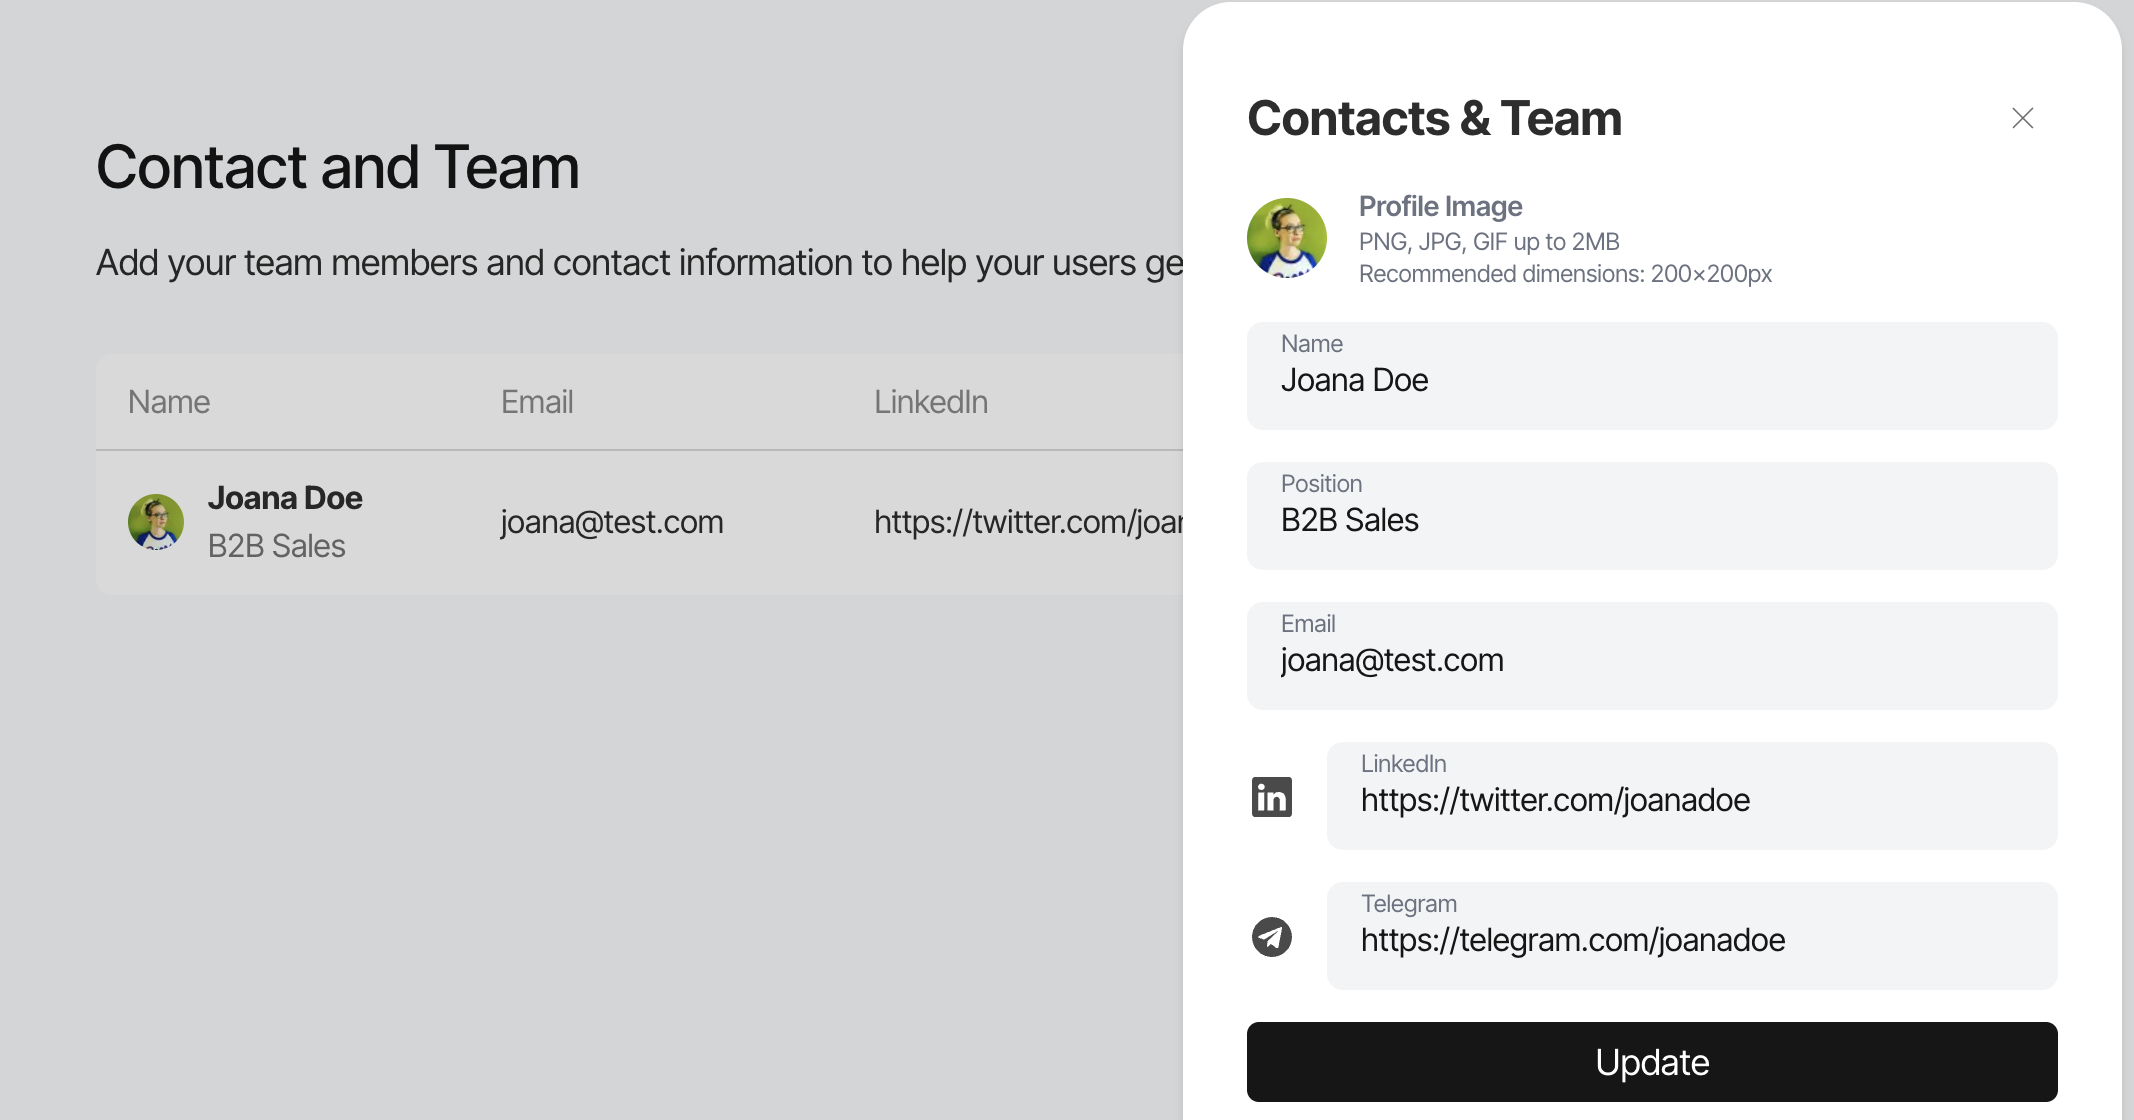Open the joana@test.com email in table
The image size is (2134, 1120).
tap(612, 522)
